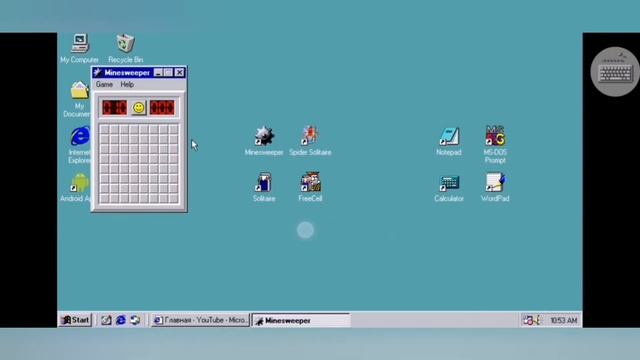Image resolution: width=640 pixels, height=360 pixels.
Task: Click the Minesweeper mine counter display
Action: [115, 108]
